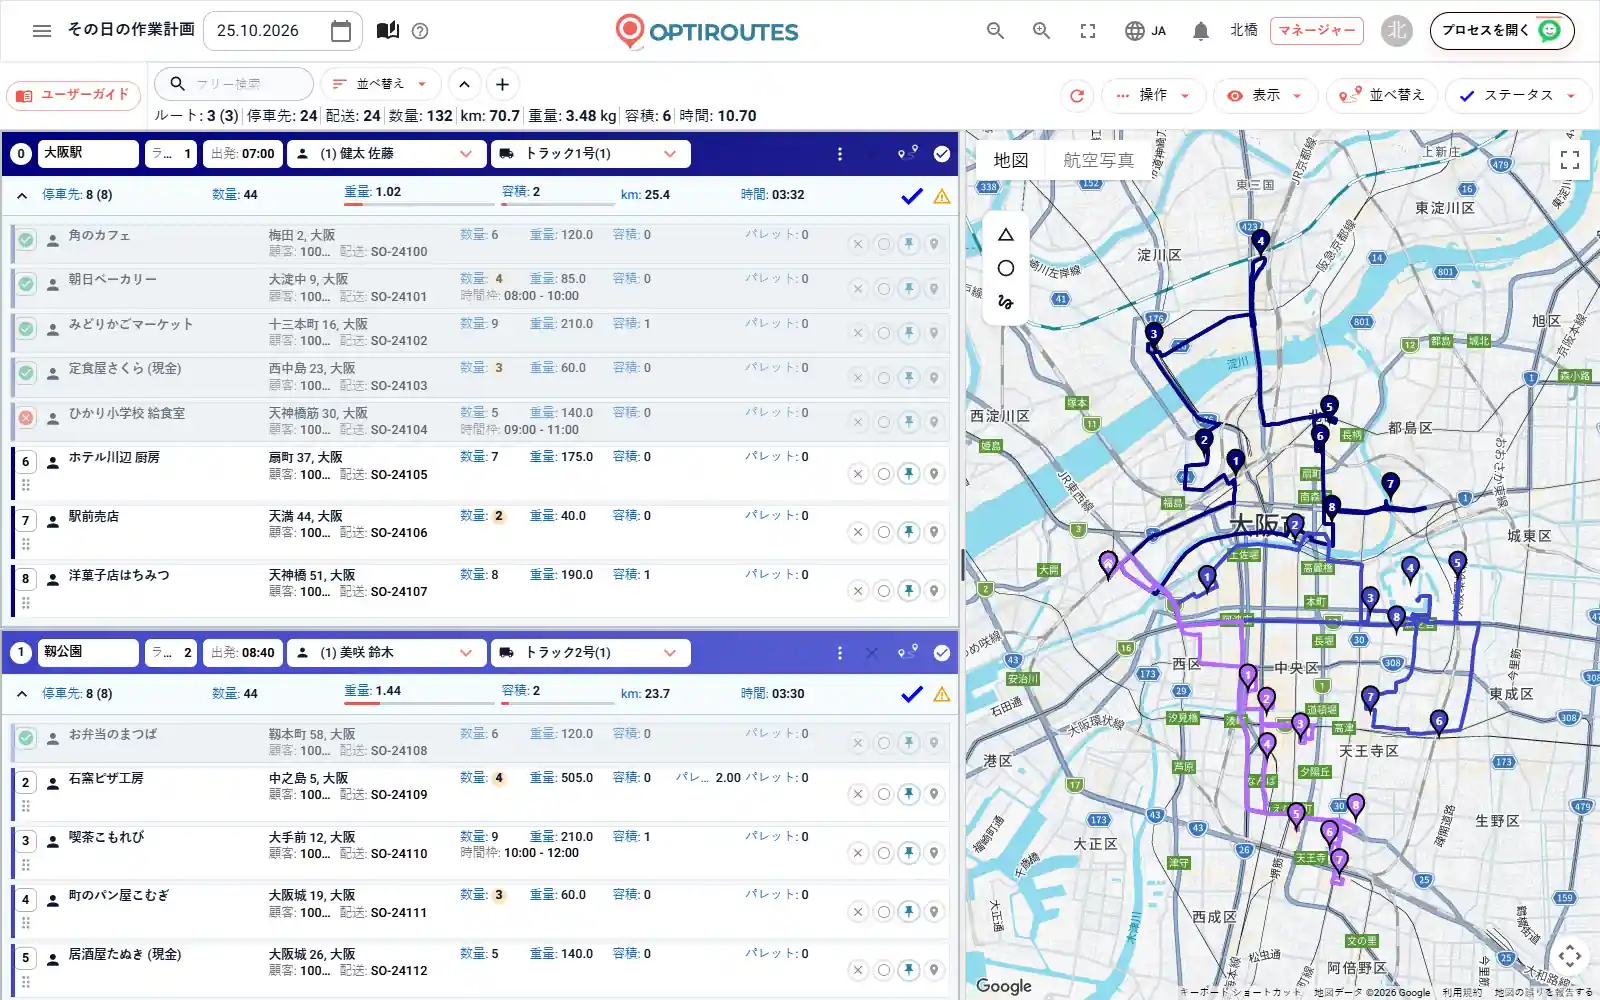Click the マネージャー role badge
The width and height of the screenshot is (1600, 1000).
coord(1317,31)
